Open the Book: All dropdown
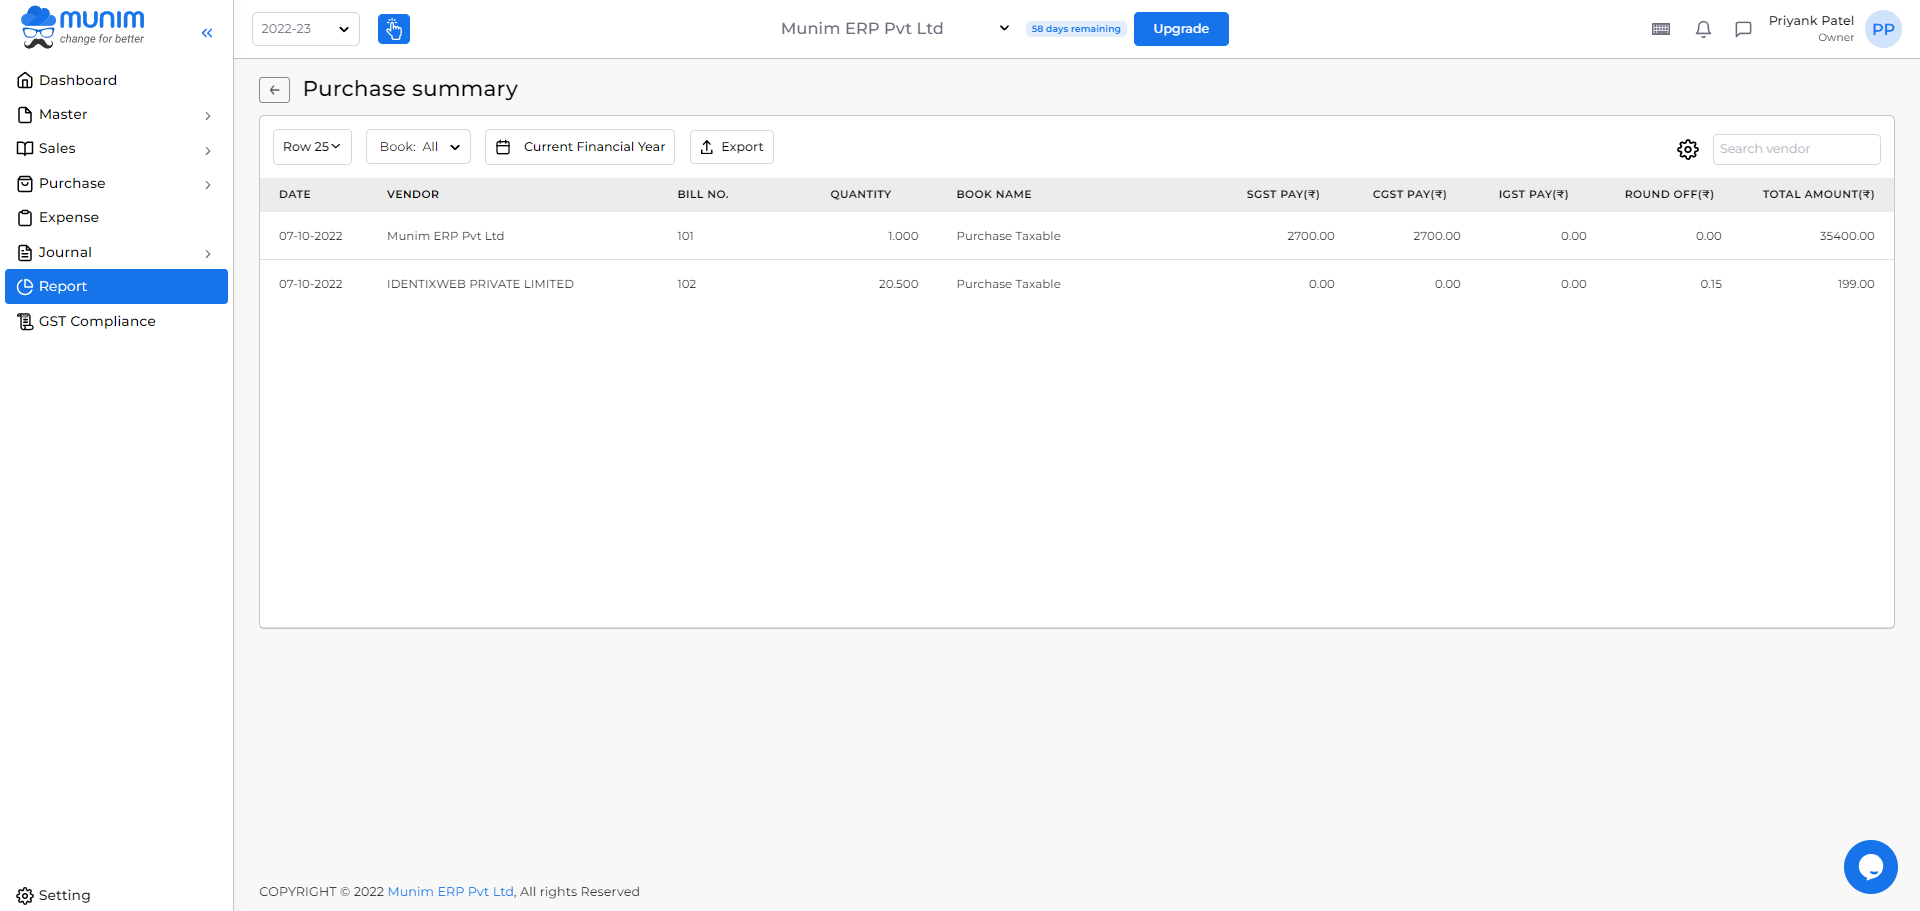Screen dimensions: 1920x911 pyautogui.click(x=418, y=147)
